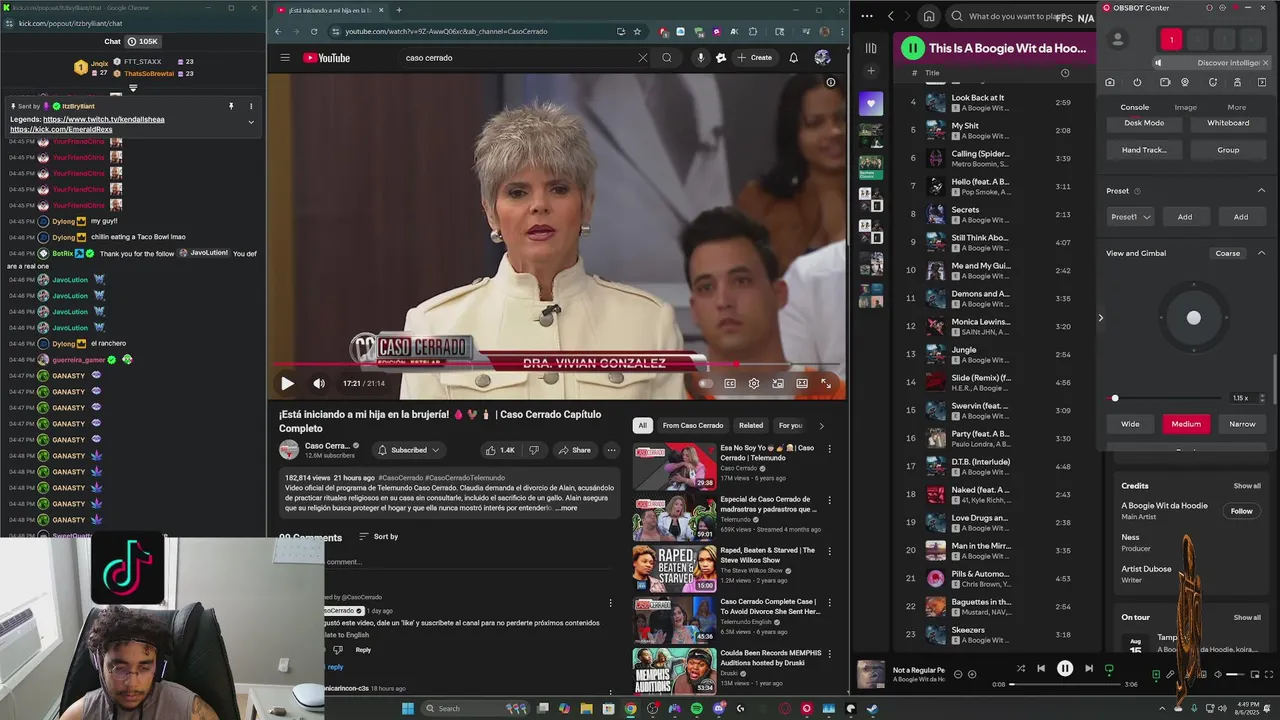This screenshot has height=720, width=1280.
Task: Toggle YouTube closed captions
Action: (x=730, y=383)
